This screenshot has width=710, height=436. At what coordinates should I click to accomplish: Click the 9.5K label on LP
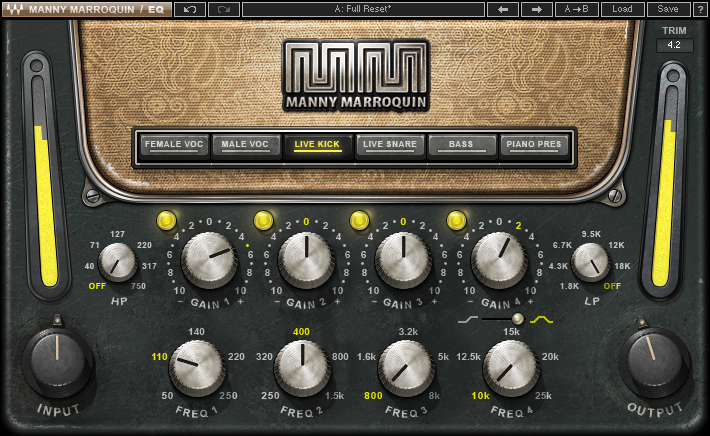(x=591, y=234)
